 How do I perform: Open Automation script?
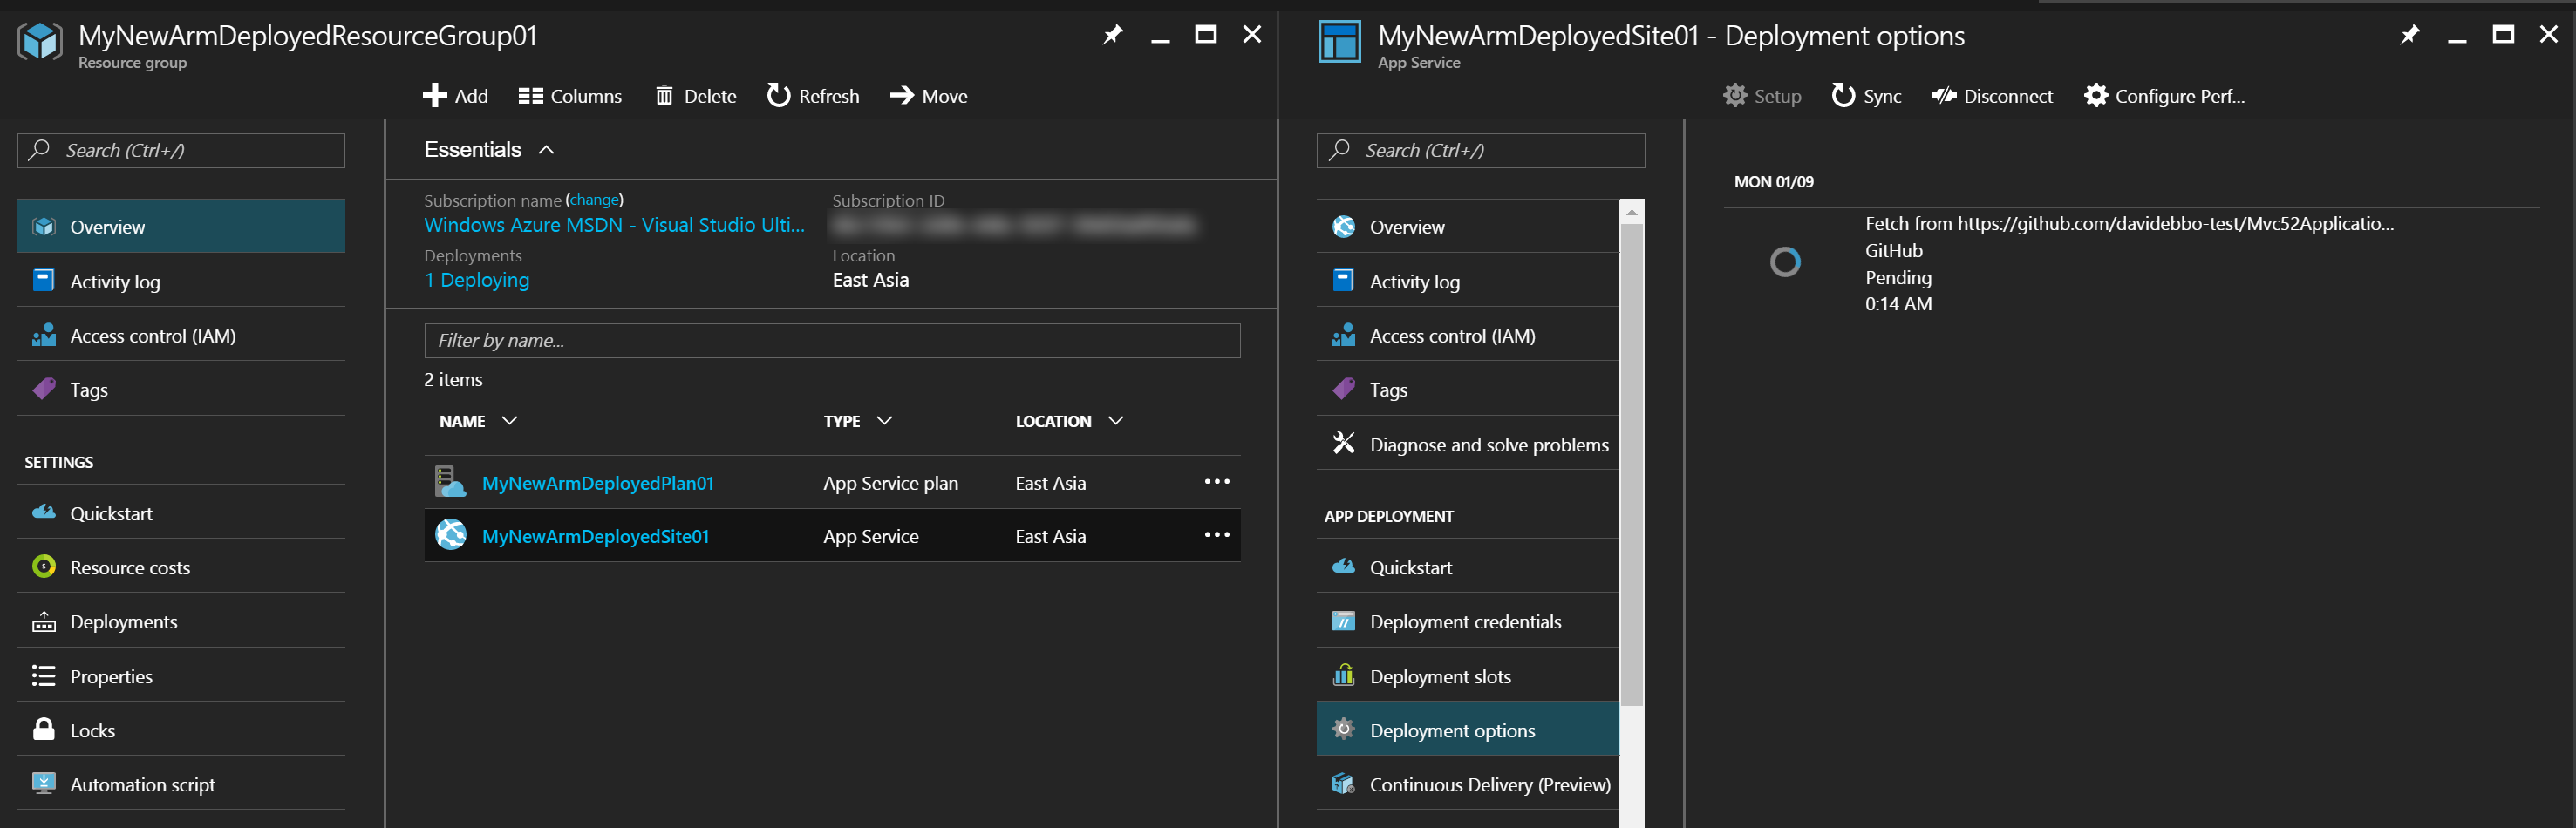(181, 784)
